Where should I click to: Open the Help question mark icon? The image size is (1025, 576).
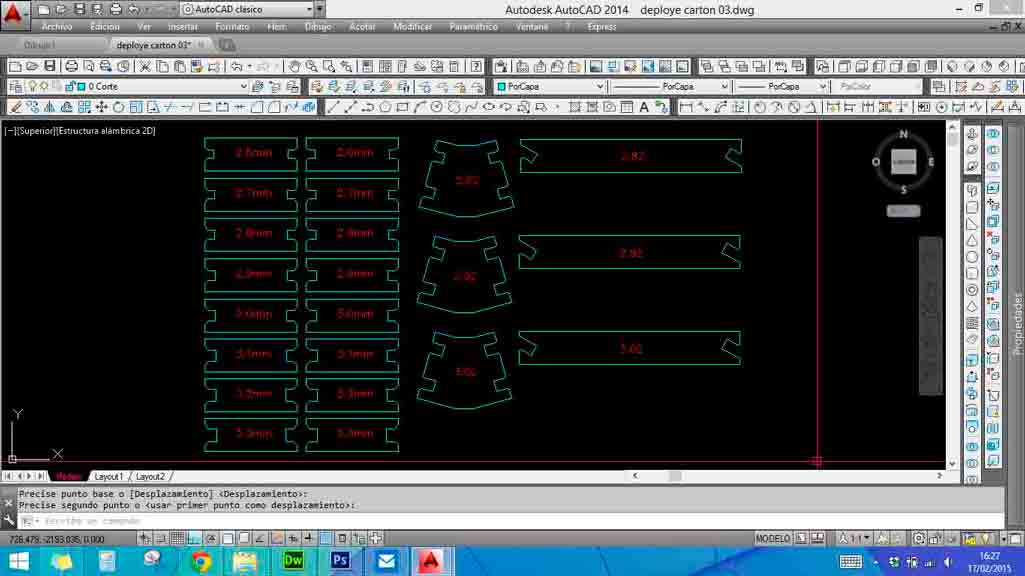coord(477,66)
